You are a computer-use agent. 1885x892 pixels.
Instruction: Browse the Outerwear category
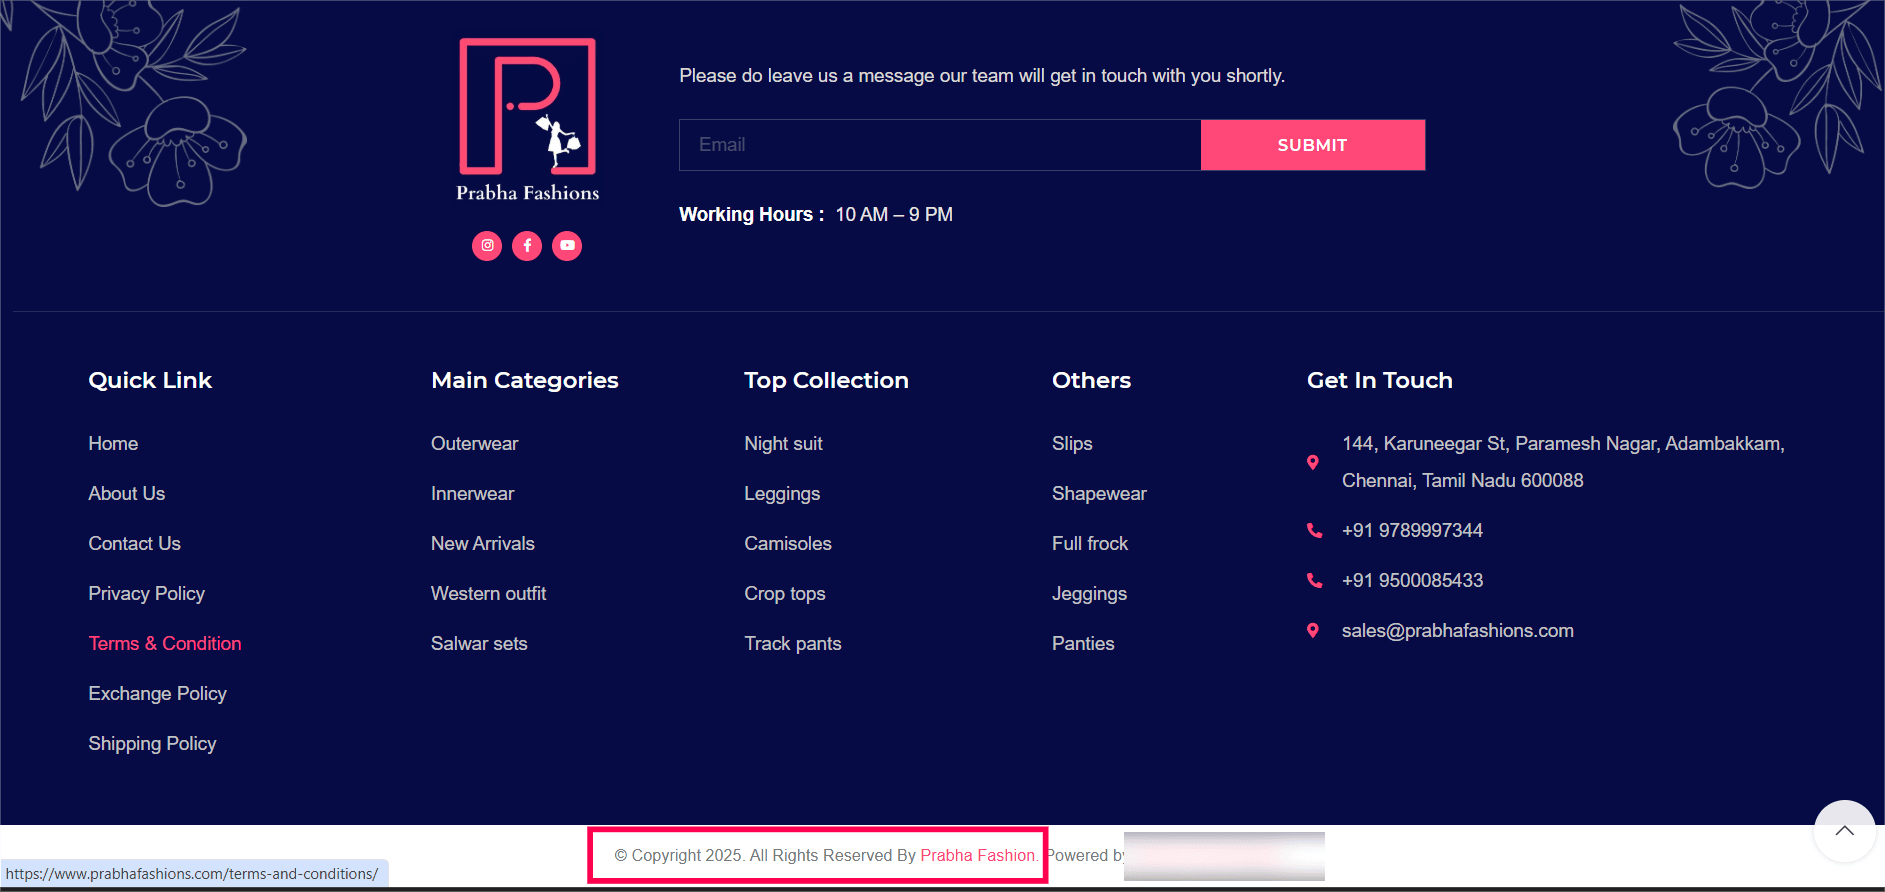pyautogui.click(x=475, y=443)
